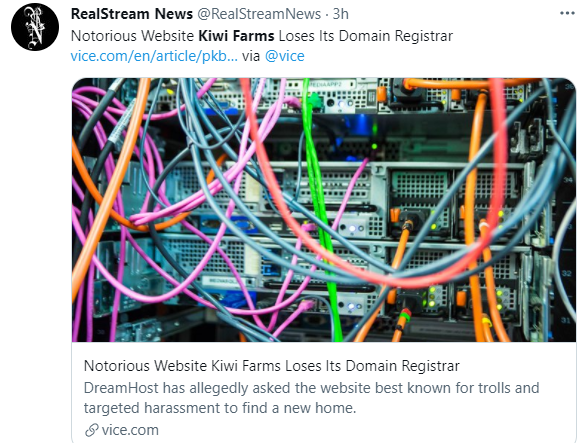
Task: Open the @RealStreamNews handle
Action: pos(259,14)
